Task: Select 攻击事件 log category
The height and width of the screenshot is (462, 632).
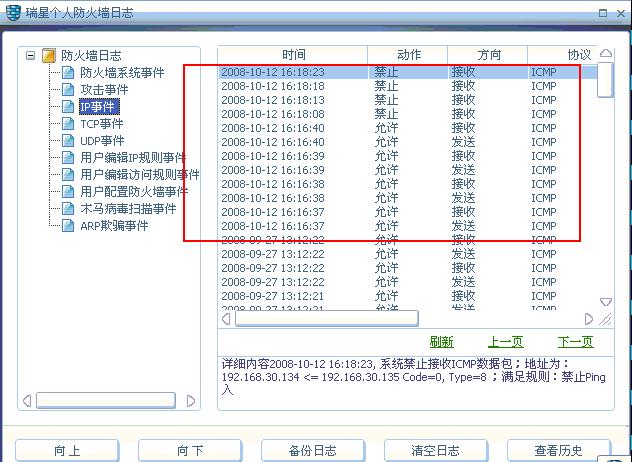Action: [104, 89]
